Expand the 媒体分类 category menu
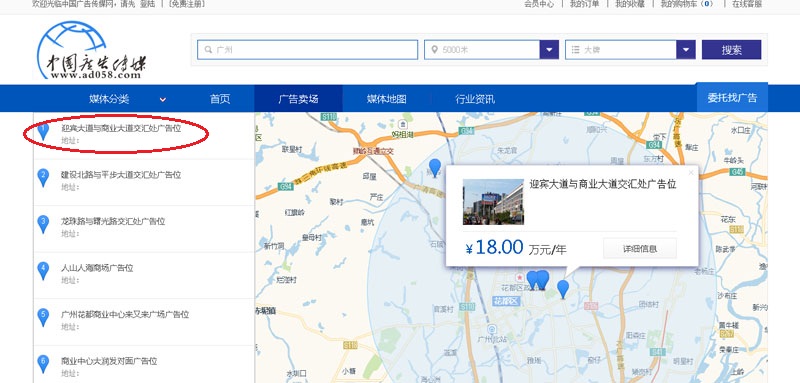The height and width of the screenshot is (383, 800). (128, 99)
